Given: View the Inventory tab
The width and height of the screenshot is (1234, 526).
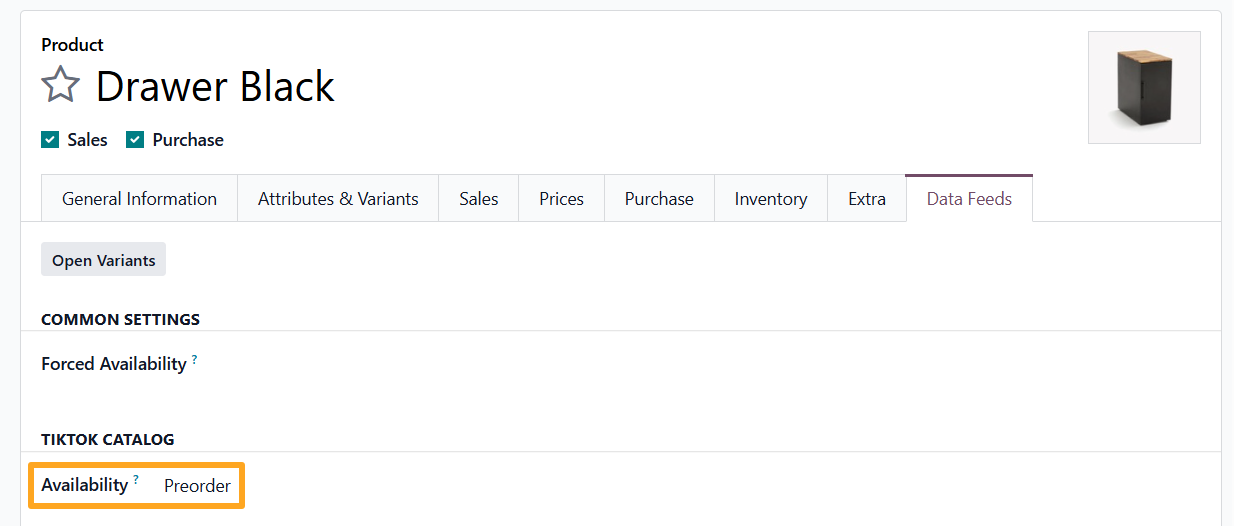Looking at the screenshot, I should coord(771,199).
